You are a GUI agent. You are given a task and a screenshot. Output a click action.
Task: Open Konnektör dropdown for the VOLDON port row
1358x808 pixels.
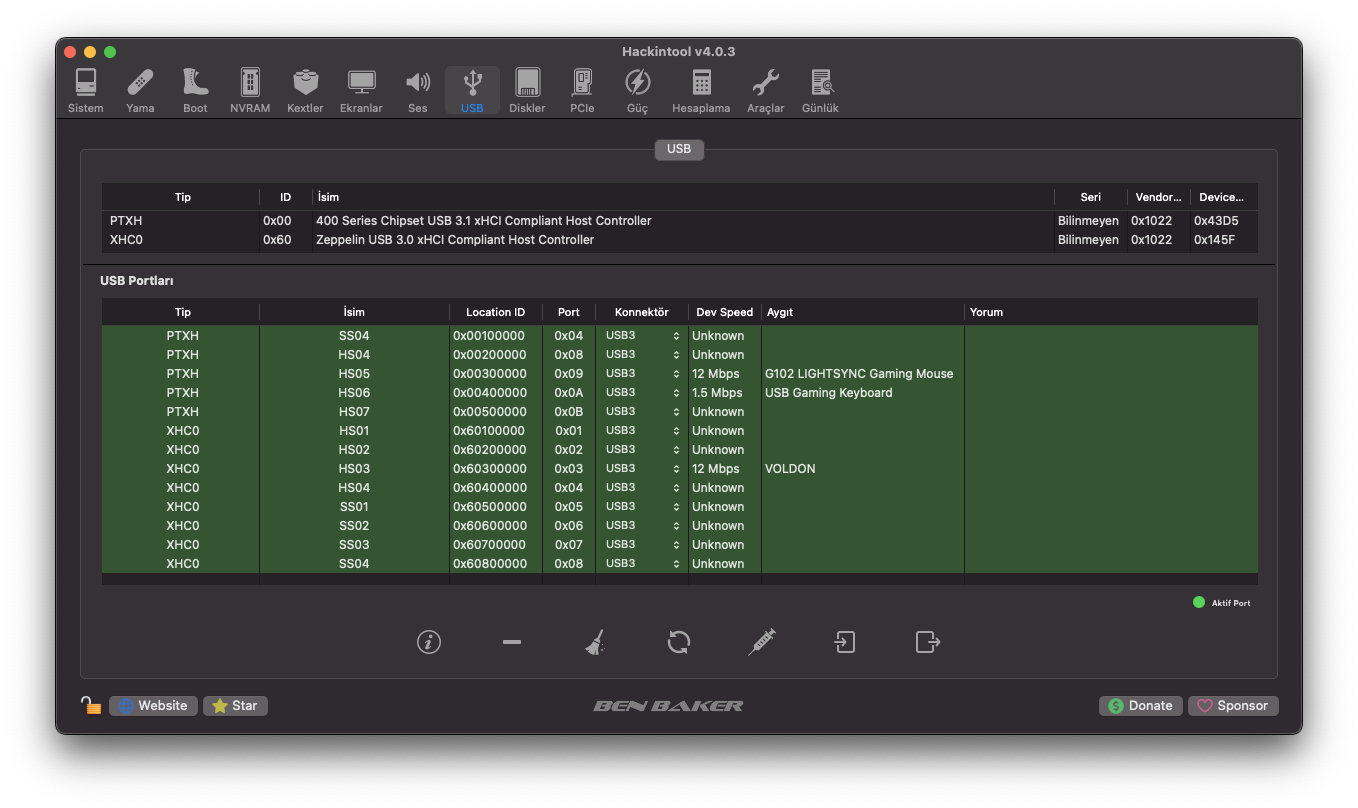coord(642,469)
